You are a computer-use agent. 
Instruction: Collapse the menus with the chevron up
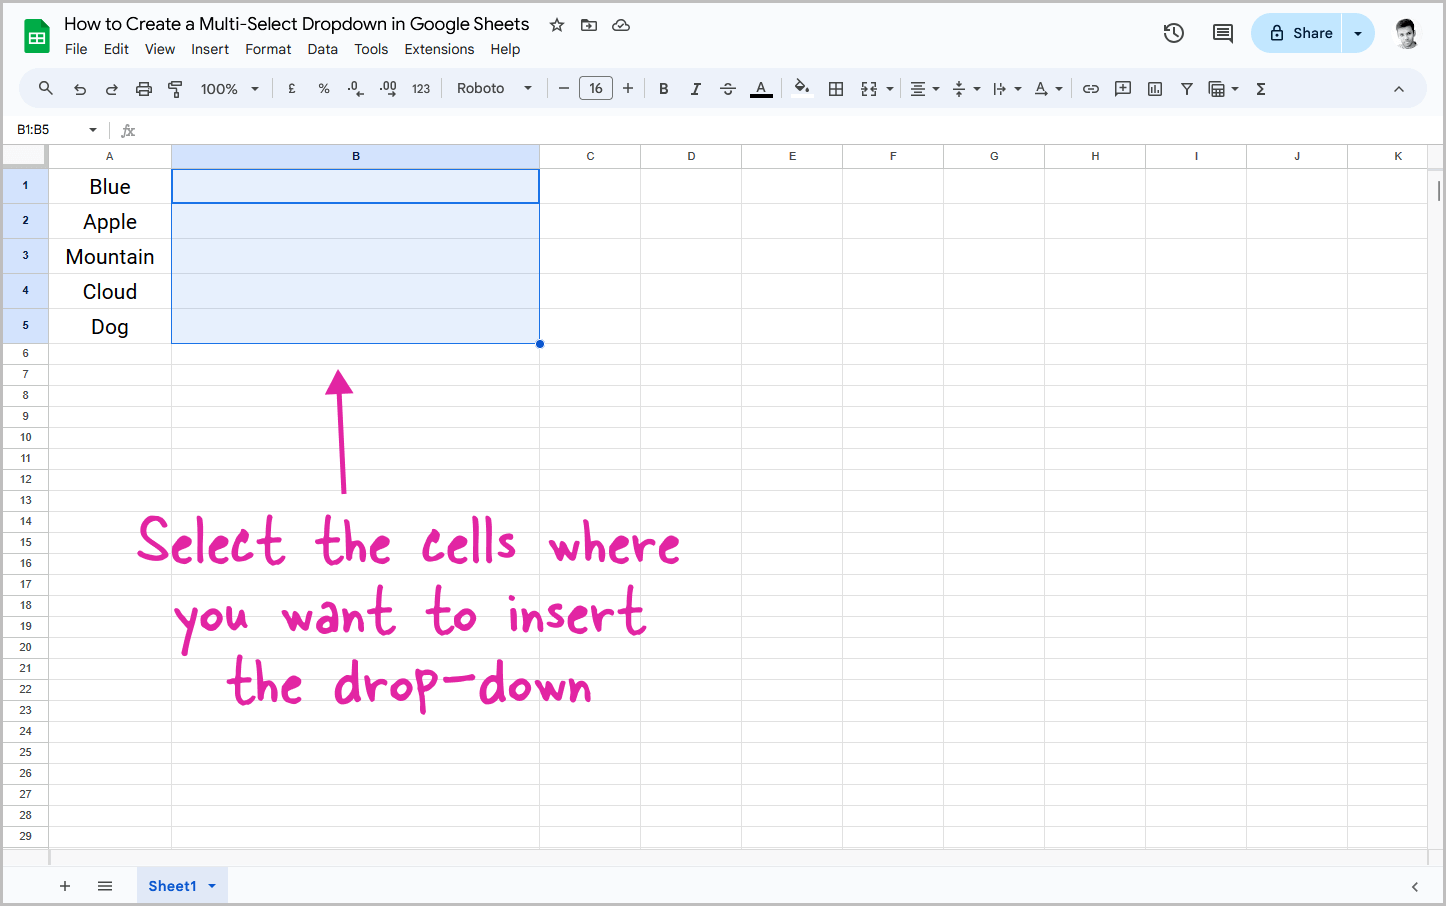[x=1399, y=89]
